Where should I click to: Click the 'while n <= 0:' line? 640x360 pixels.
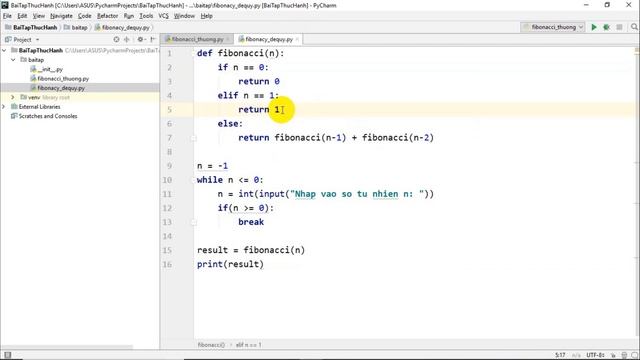(x=230, y=180)
